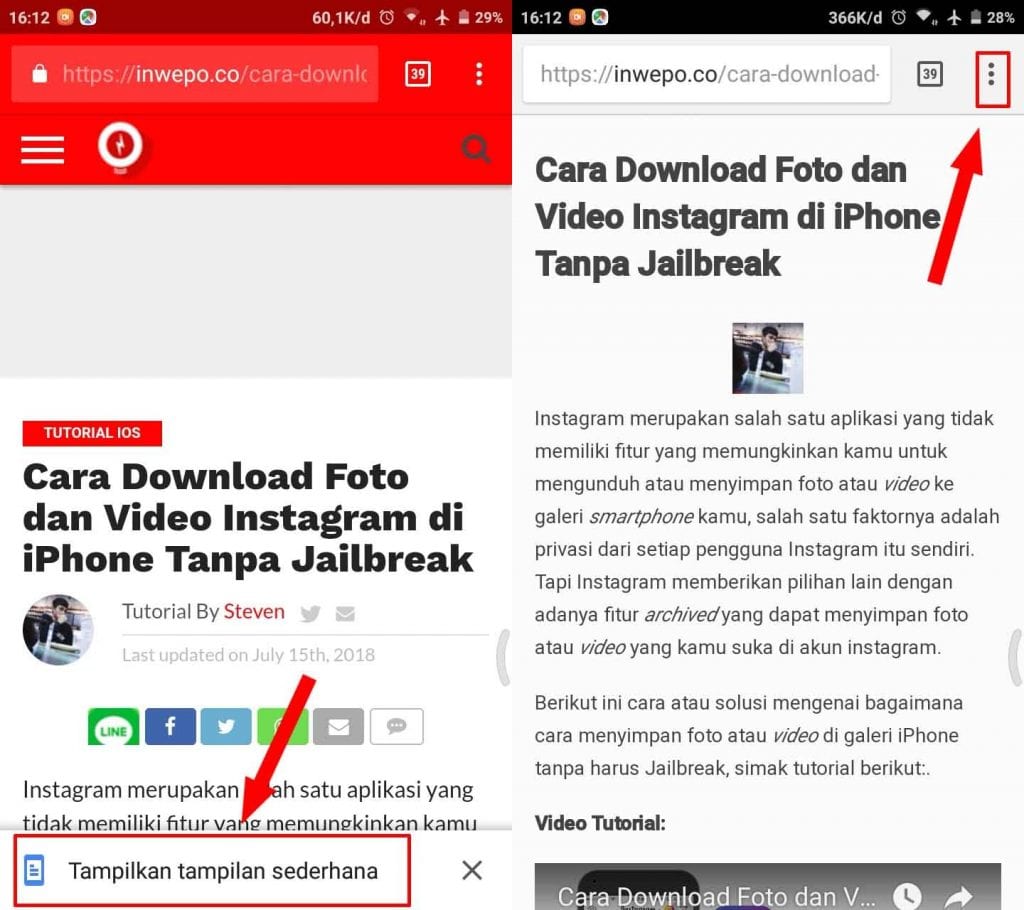1024x910 pixels.
Task: Tap the simplified view document icon
Action: pyautogui.click(x=34, y=870)
